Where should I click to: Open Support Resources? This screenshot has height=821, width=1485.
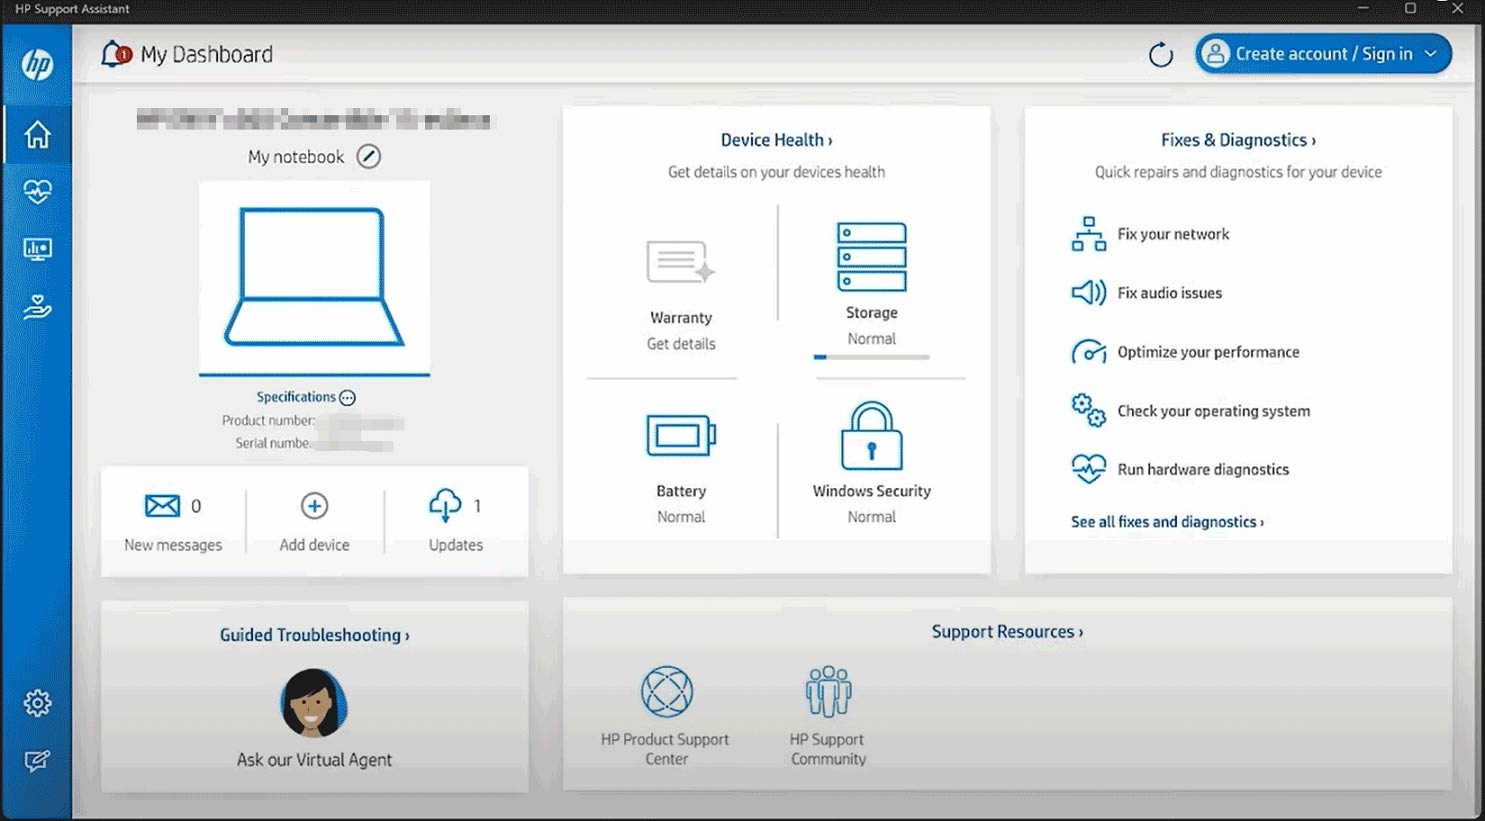coord(1007,631)
